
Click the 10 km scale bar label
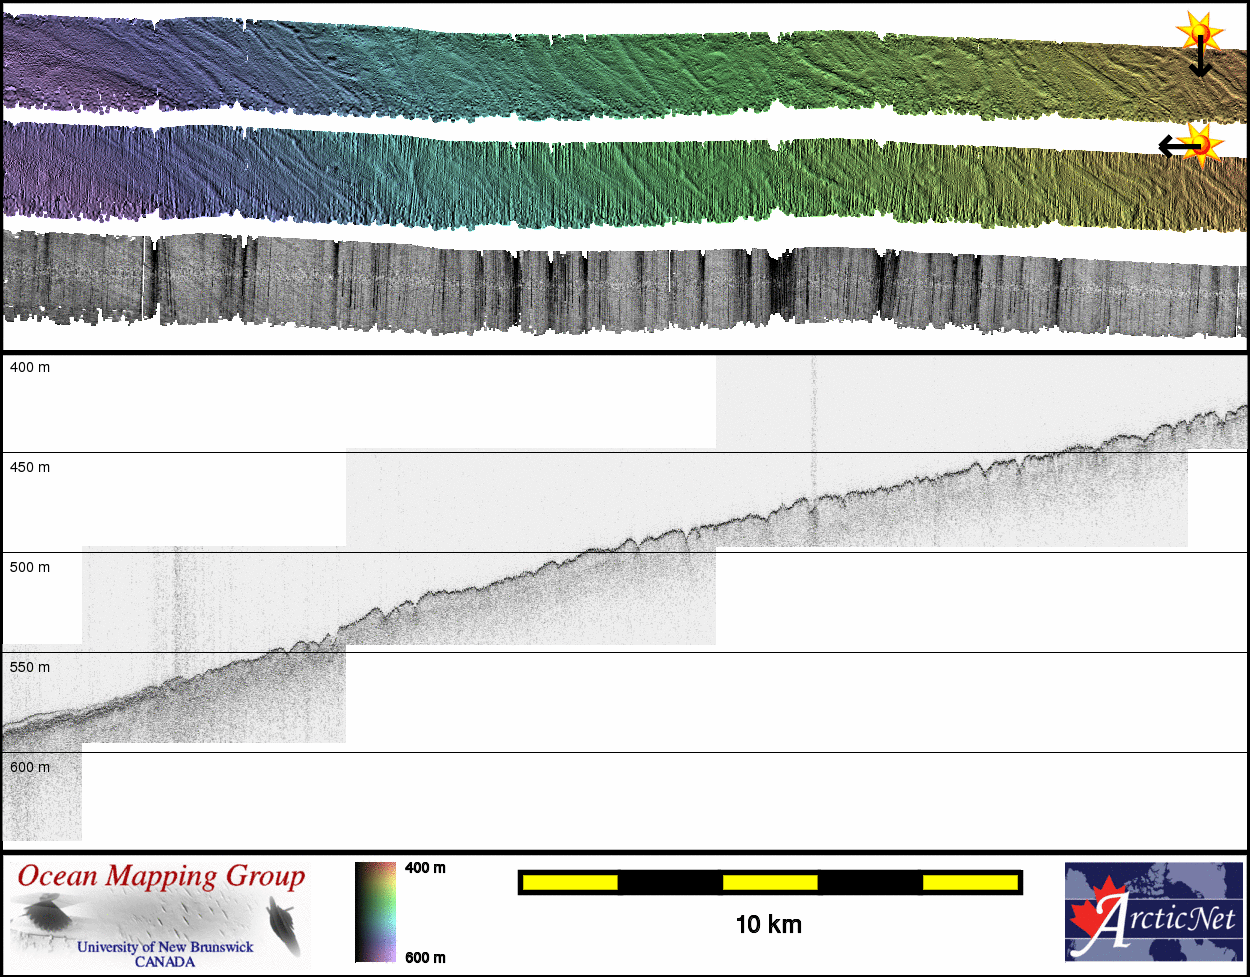pos(768,925)
